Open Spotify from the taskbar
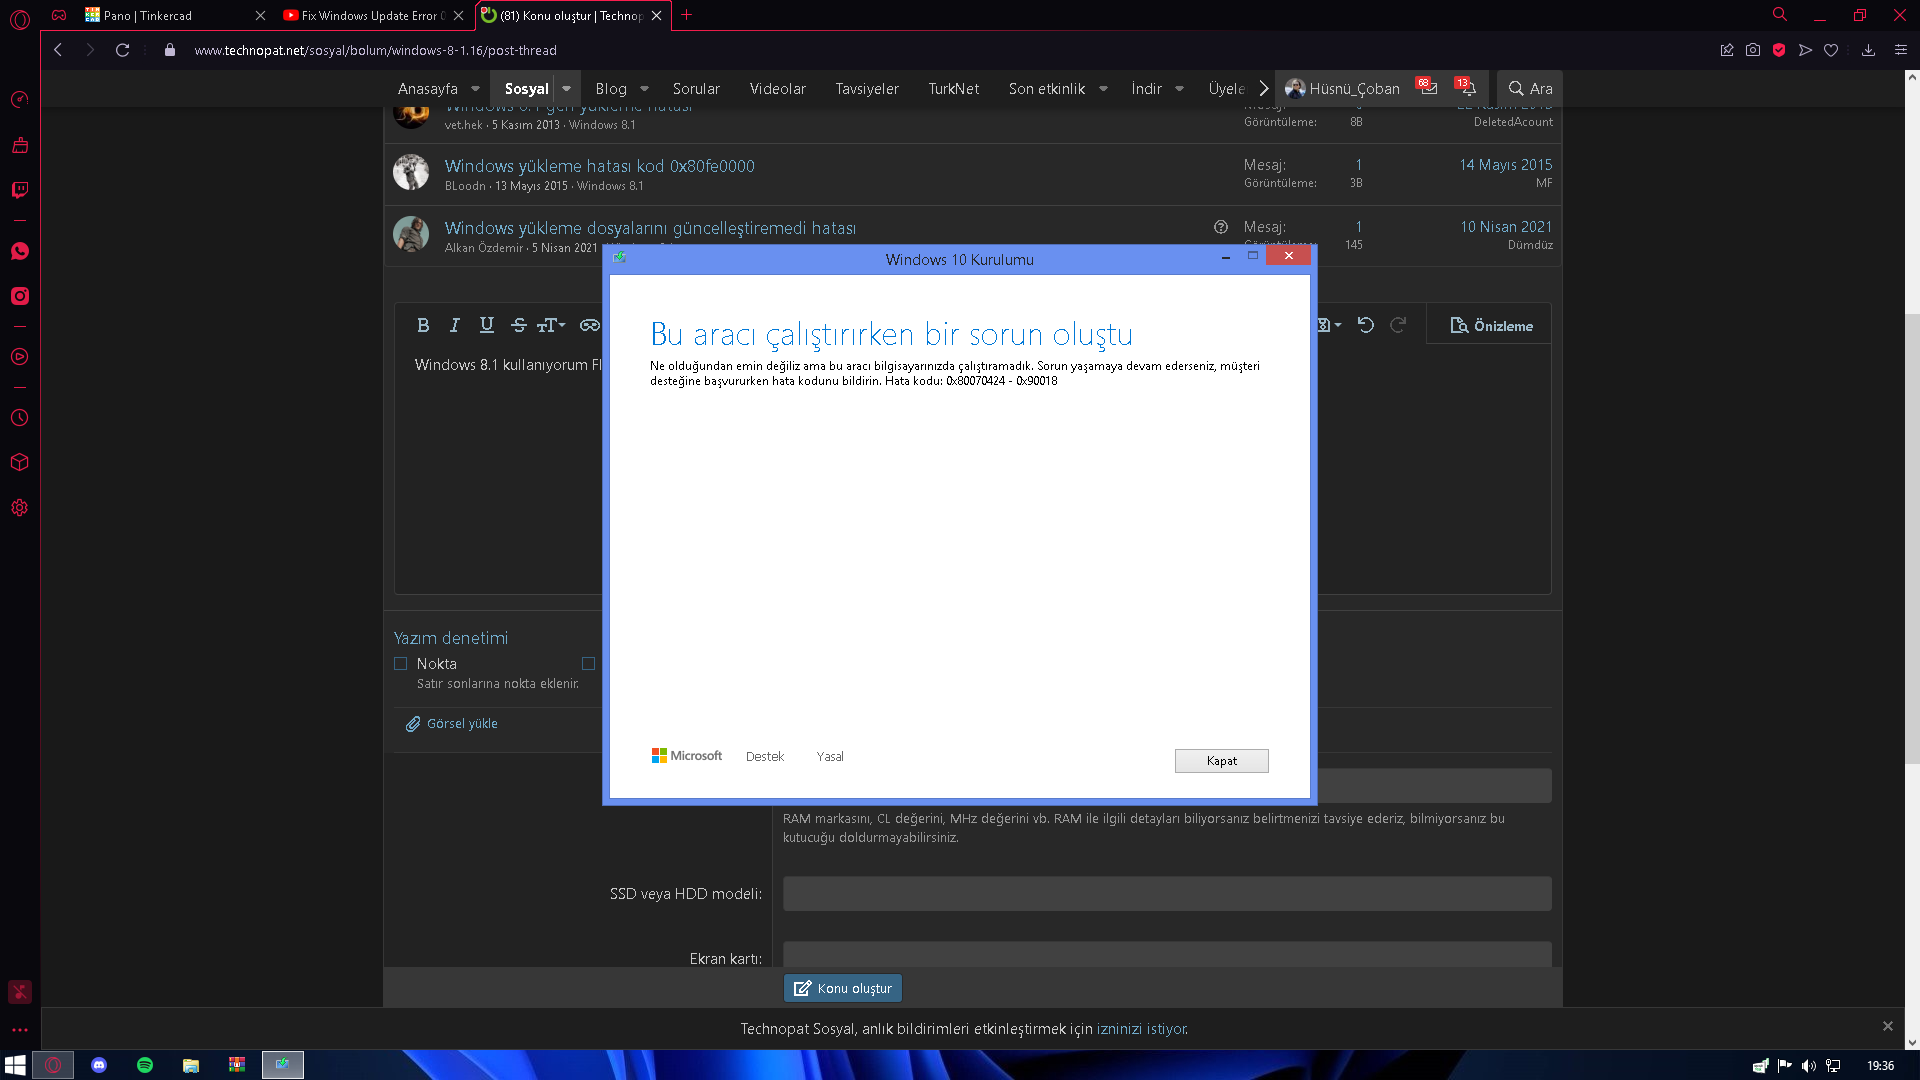Image resolution: width=1920 pixels, height=1080 pixels. point(145,1065)
